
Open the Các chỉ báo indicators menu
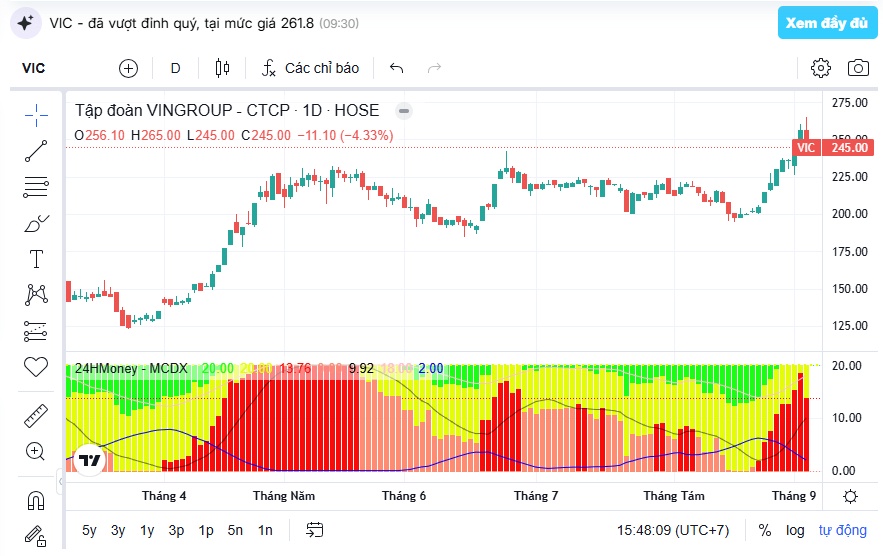click(x=310, y=68)
